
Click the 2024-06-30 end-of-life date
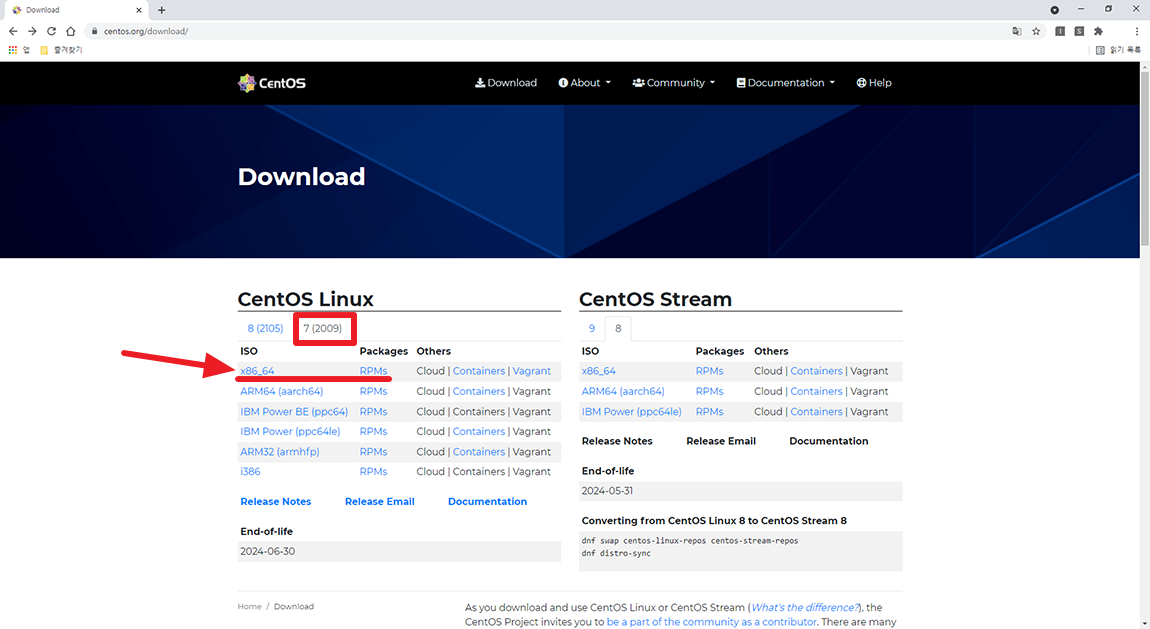267,551
